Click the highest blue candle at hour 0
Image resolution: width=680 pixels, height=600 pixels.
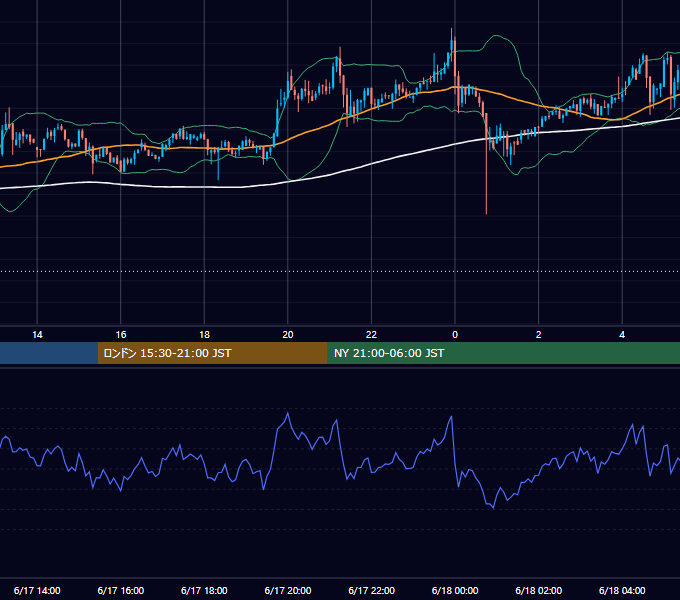451,46
